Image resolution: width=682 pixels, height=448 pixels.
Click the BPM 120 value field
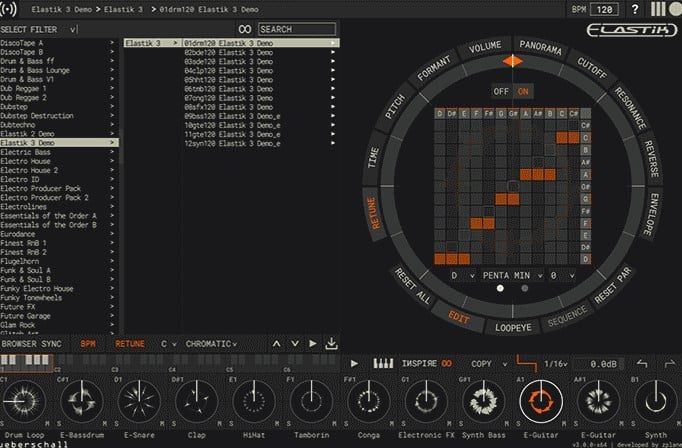click(x=604, y=9)
